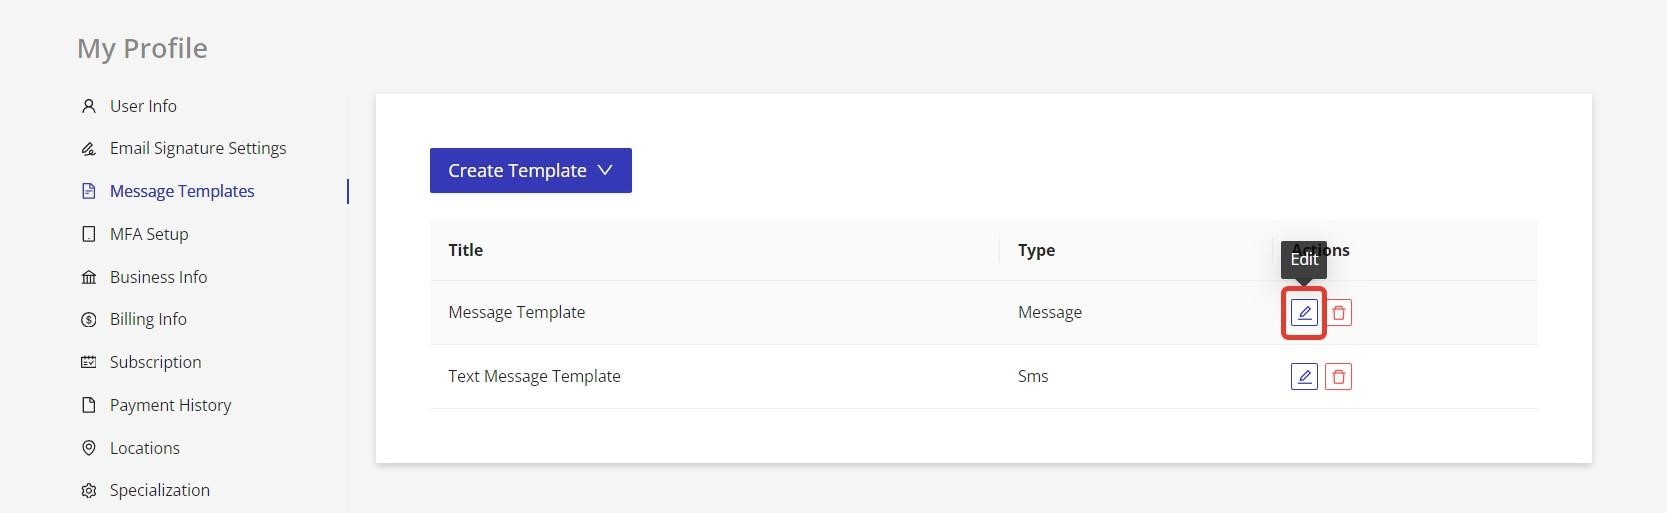Click the User Info person icon
Screen dimensions: 1667x513
[x=89, y=106]
